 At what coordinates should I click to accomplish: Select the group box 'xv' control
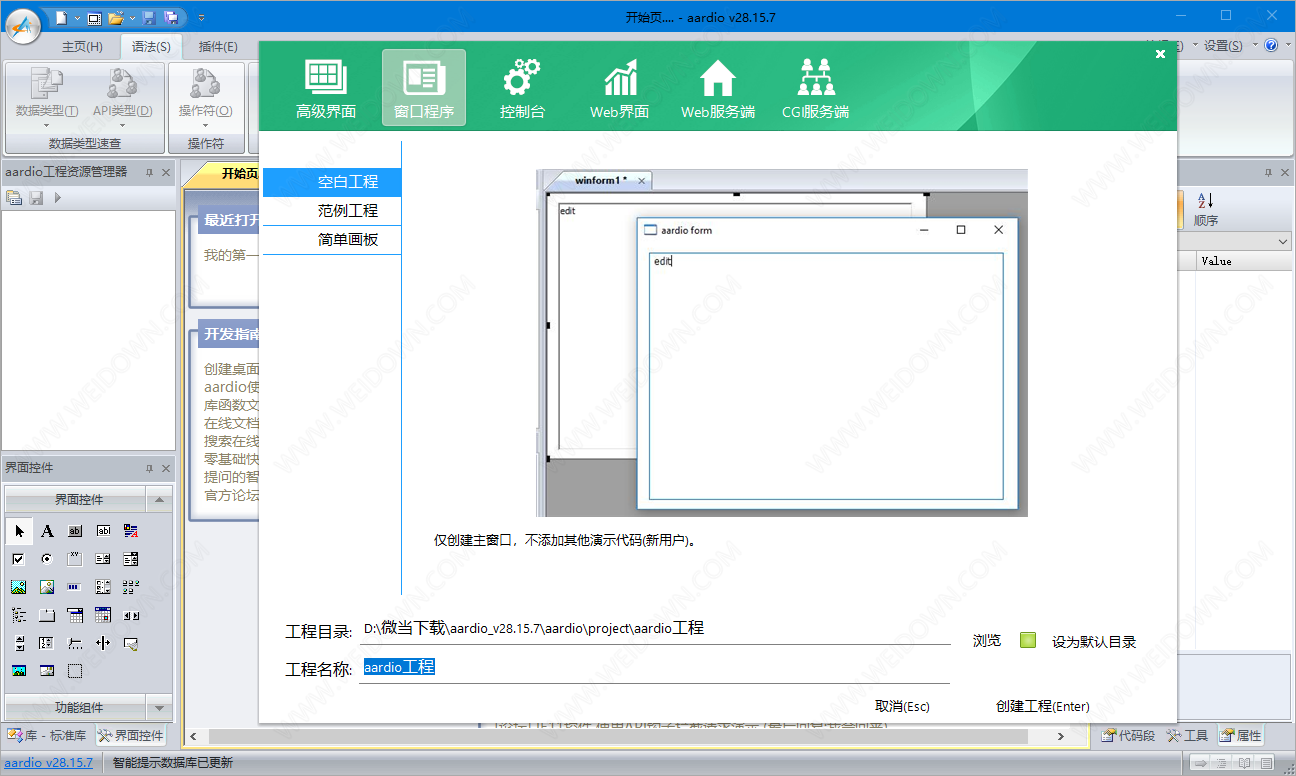(75, 559)
